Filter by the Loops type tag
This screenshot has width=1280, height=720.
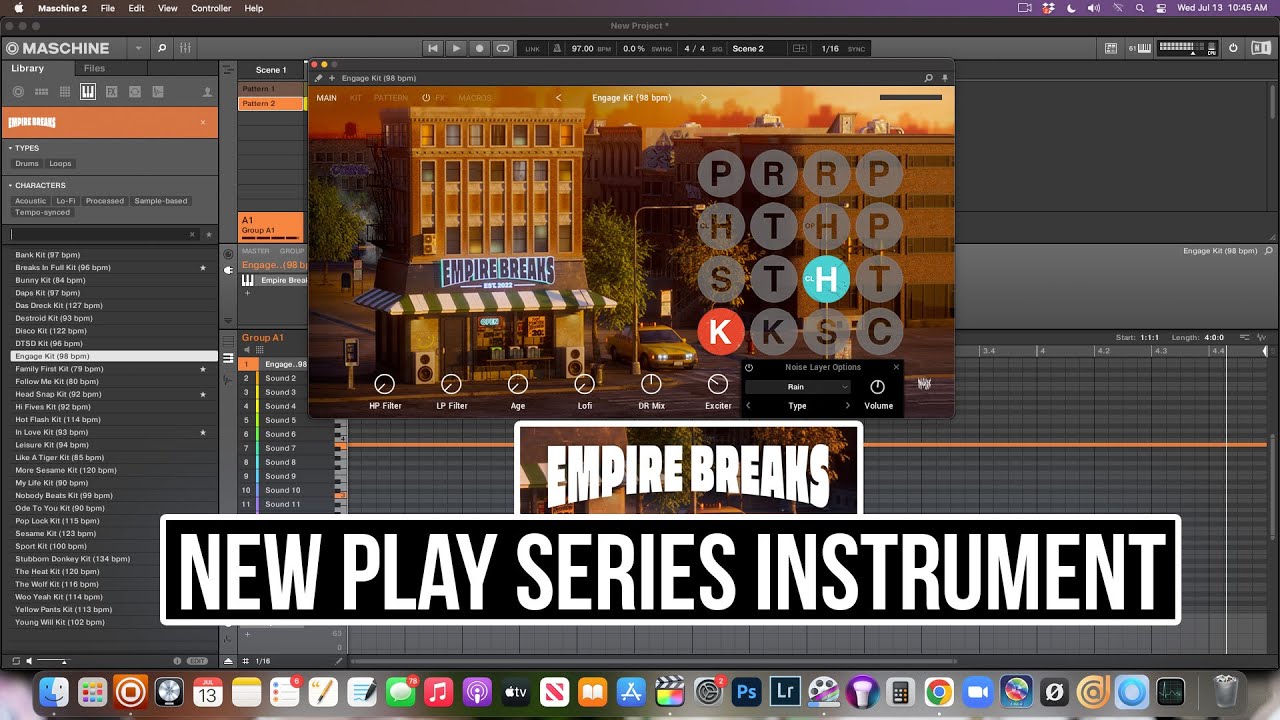coord(60,163)
